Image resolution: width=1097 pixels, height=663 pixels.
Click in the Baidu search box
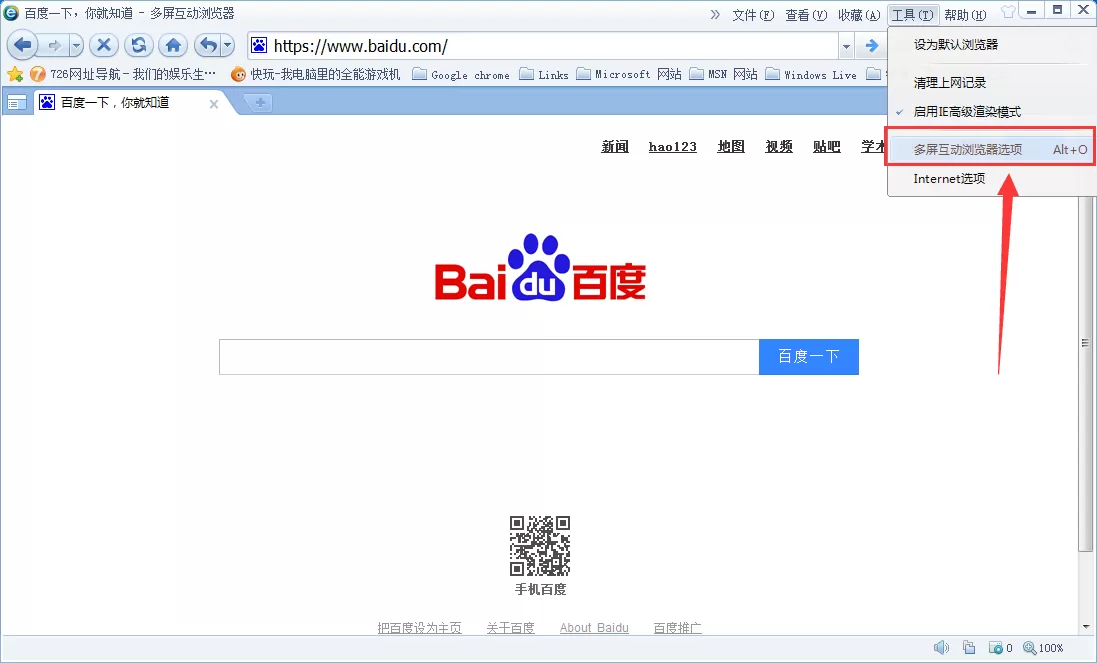pos(489,357)
